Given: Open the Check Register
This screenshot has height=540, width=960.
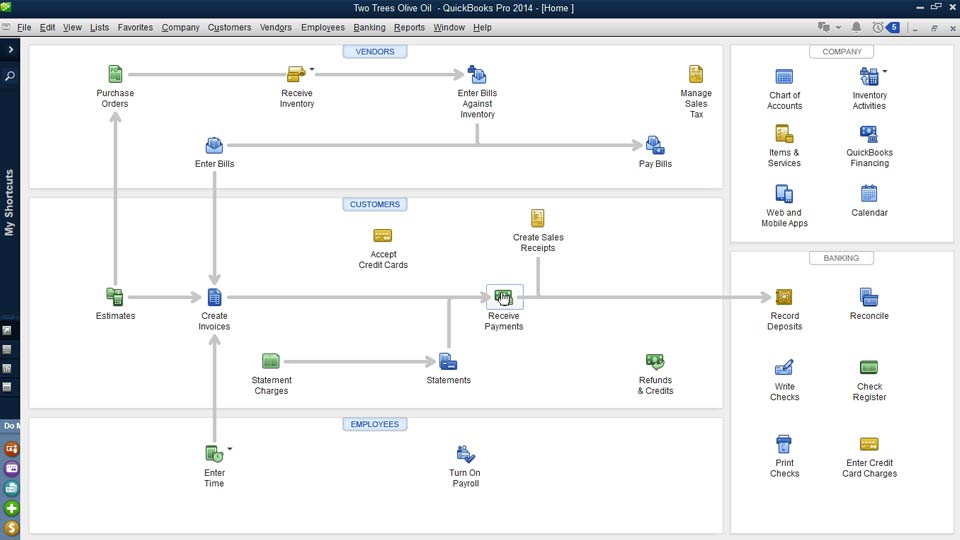Looking at the screenshot, I should (x=869, y=367).
